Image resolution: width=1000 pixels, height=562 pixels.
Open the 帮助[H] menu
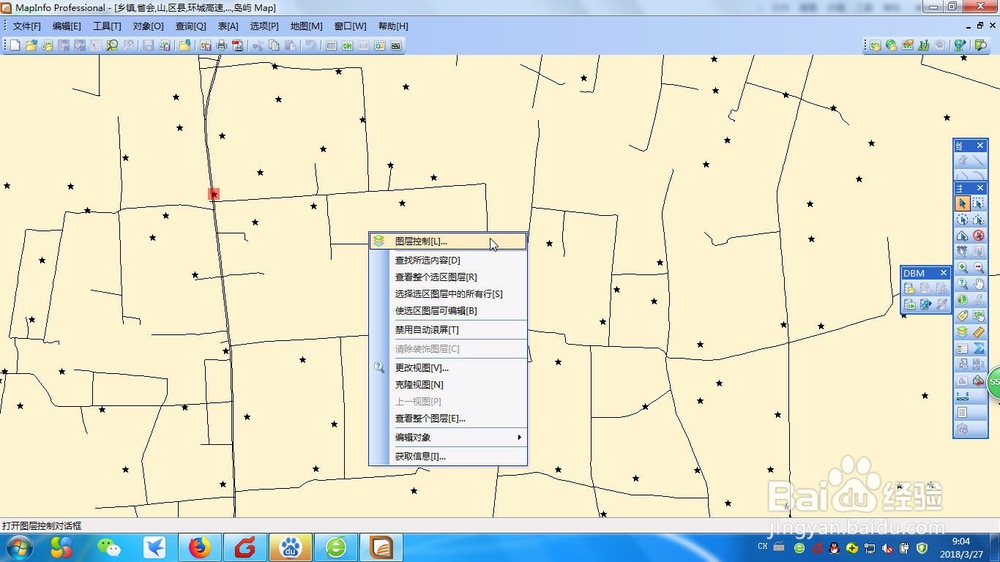pos(393,26)
